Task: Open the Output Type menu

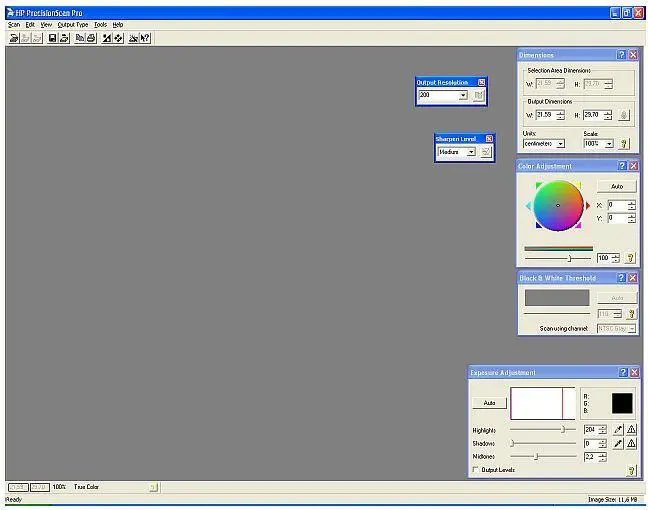Action: click(x=73, y=25)
